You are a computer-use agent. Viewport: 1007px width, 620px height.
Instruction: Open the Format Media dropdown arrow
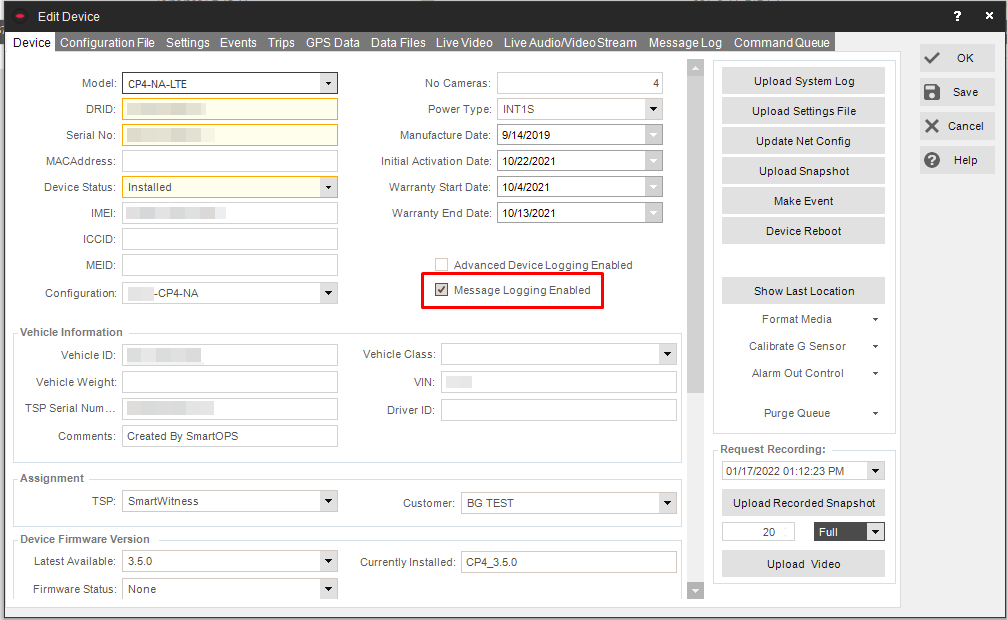875,320
